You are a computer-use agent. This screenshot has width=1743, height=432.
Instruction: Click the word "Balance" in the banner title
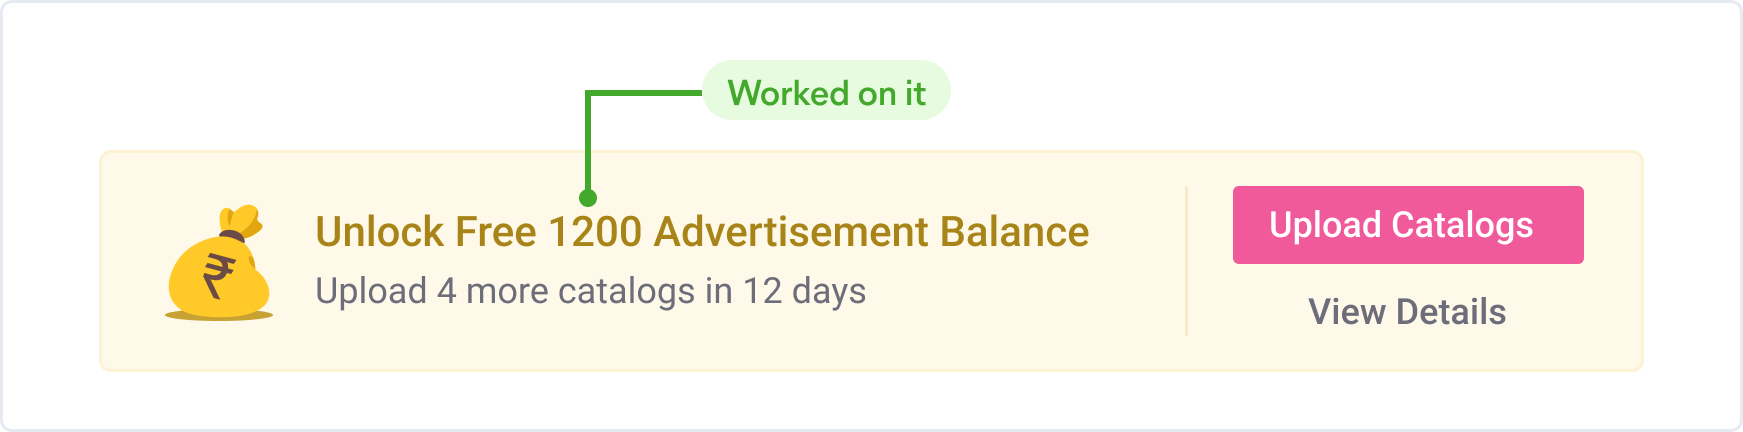tap(1014, 232)
